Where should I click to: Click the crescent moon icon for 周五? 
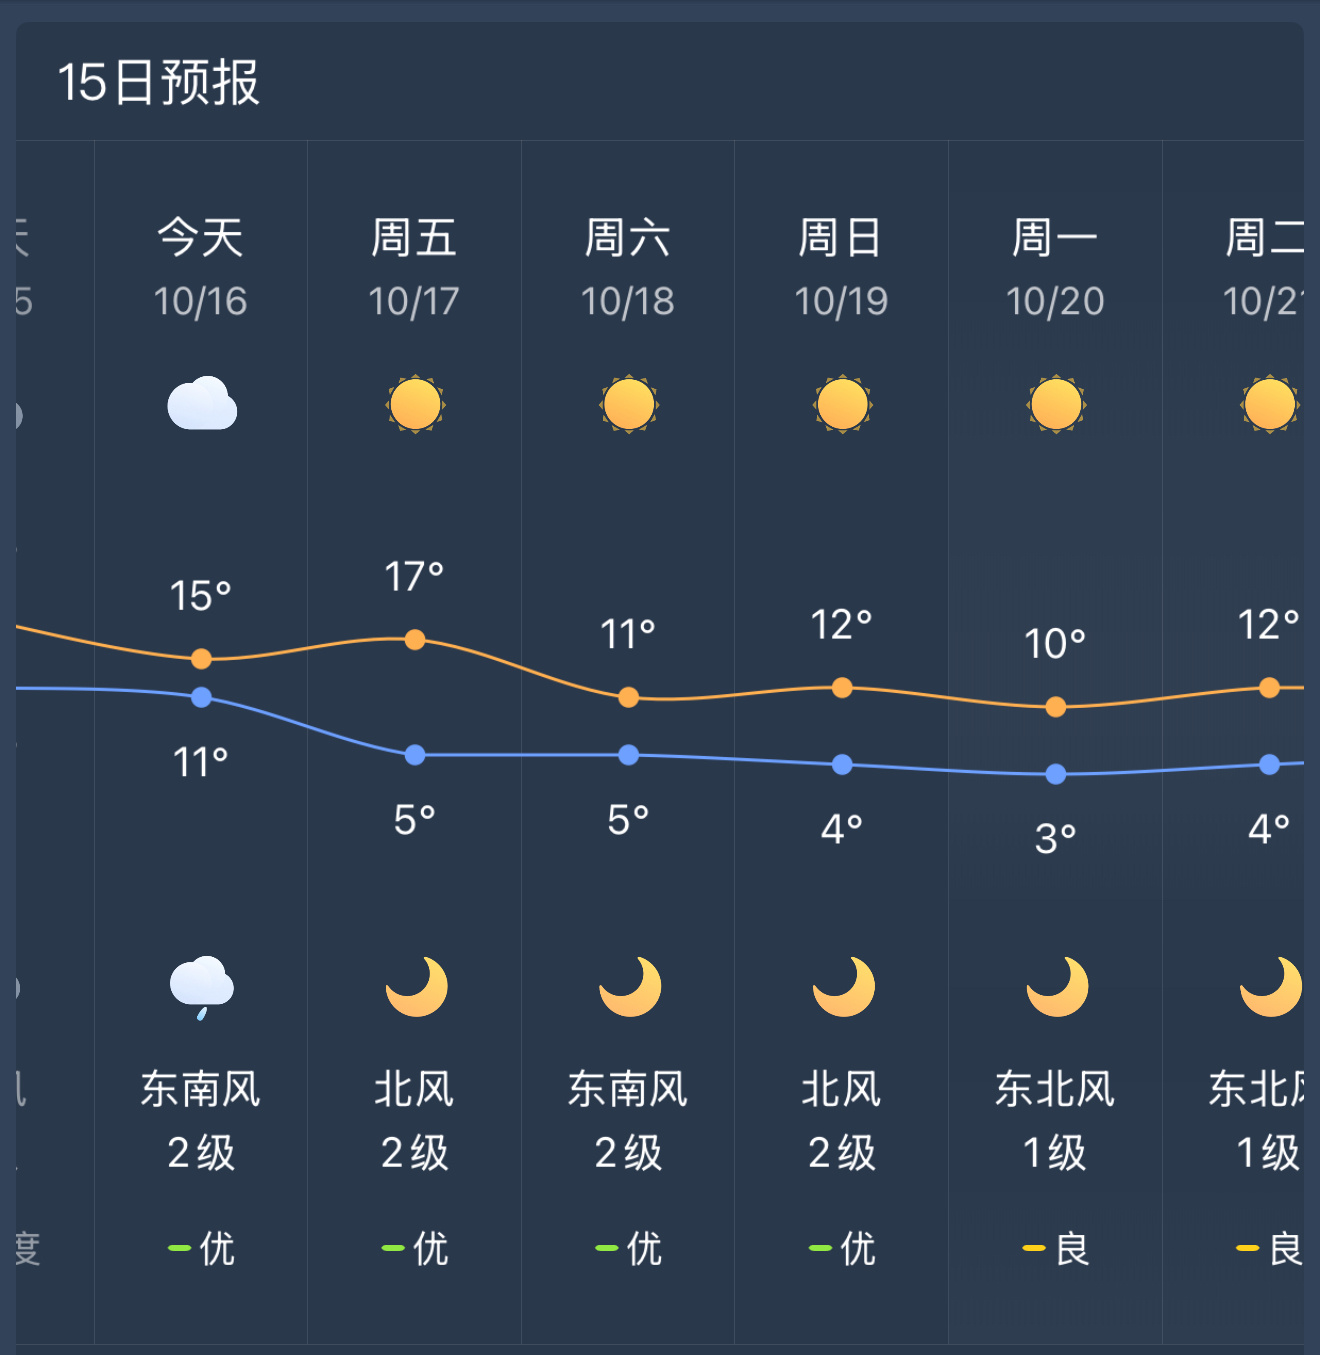pos(417,987)
